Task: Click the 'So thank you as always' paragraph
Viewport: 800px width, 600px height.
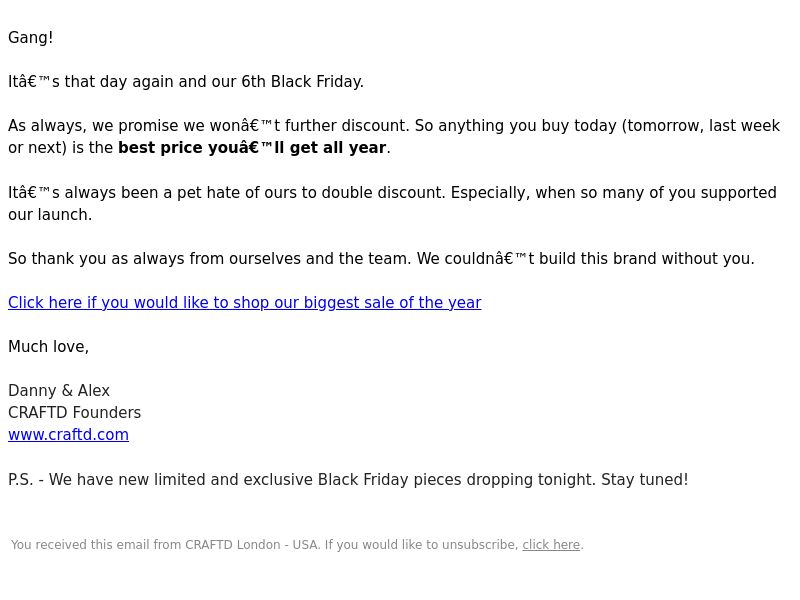Action: pyautogui.click(x=381, y=259)
